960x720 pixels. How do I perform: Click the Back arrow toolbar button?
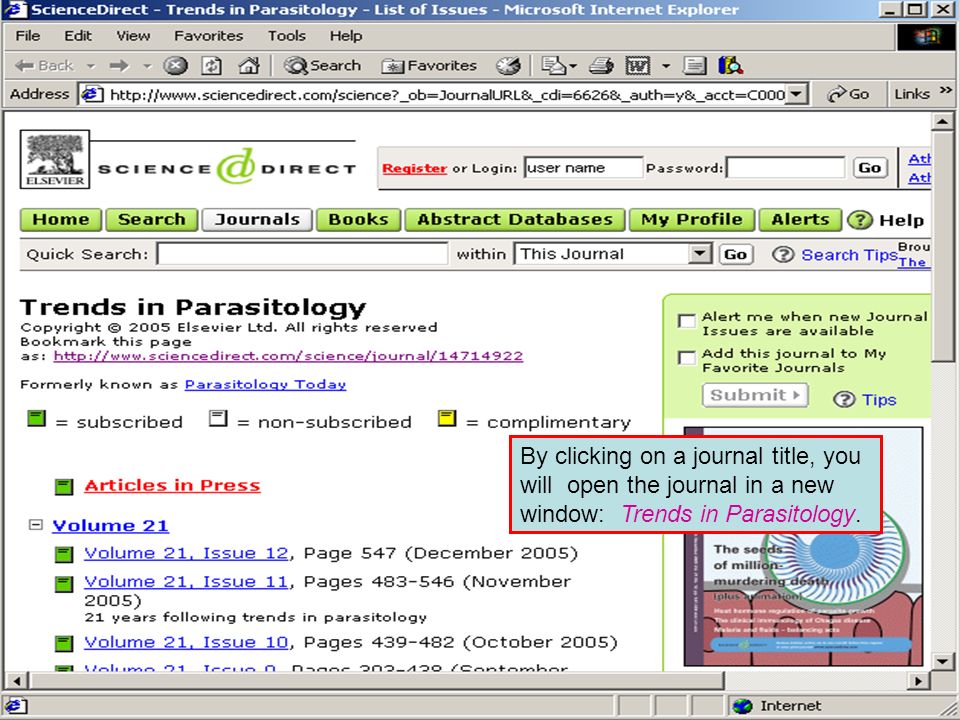(43, 66)
